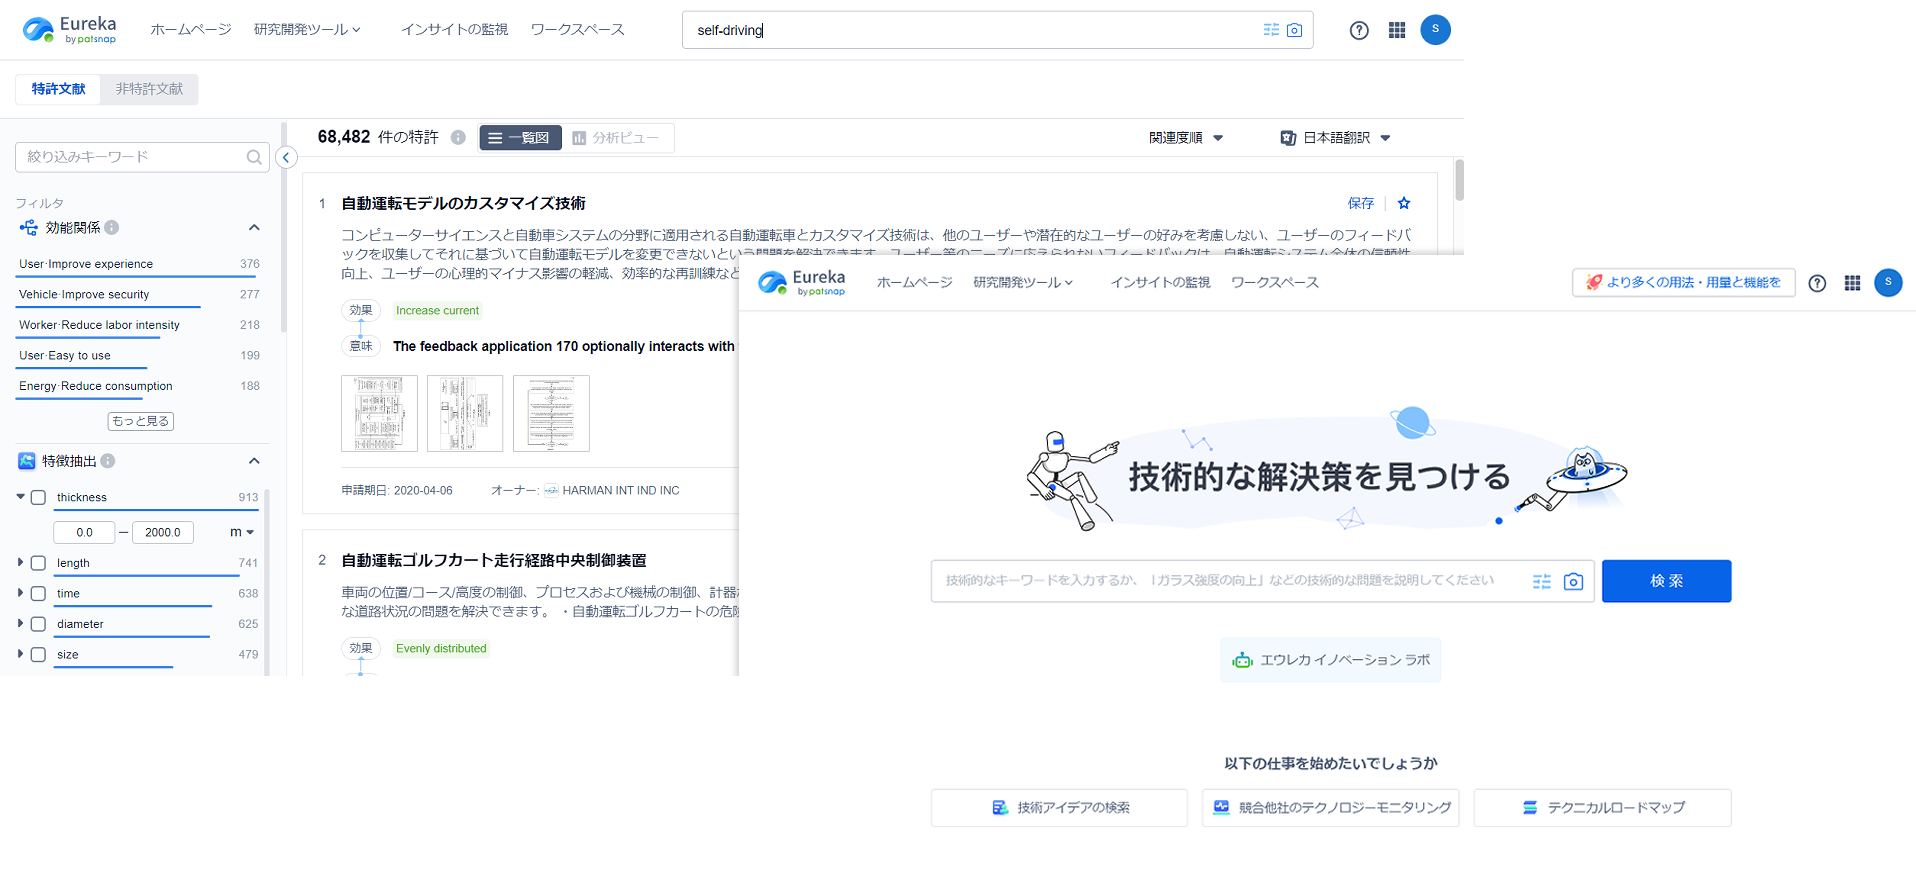The height and width of the screenshot is (882, 1916).
Task: Open the 関連度順 sort dropdown
Action: pos(1186,138)
